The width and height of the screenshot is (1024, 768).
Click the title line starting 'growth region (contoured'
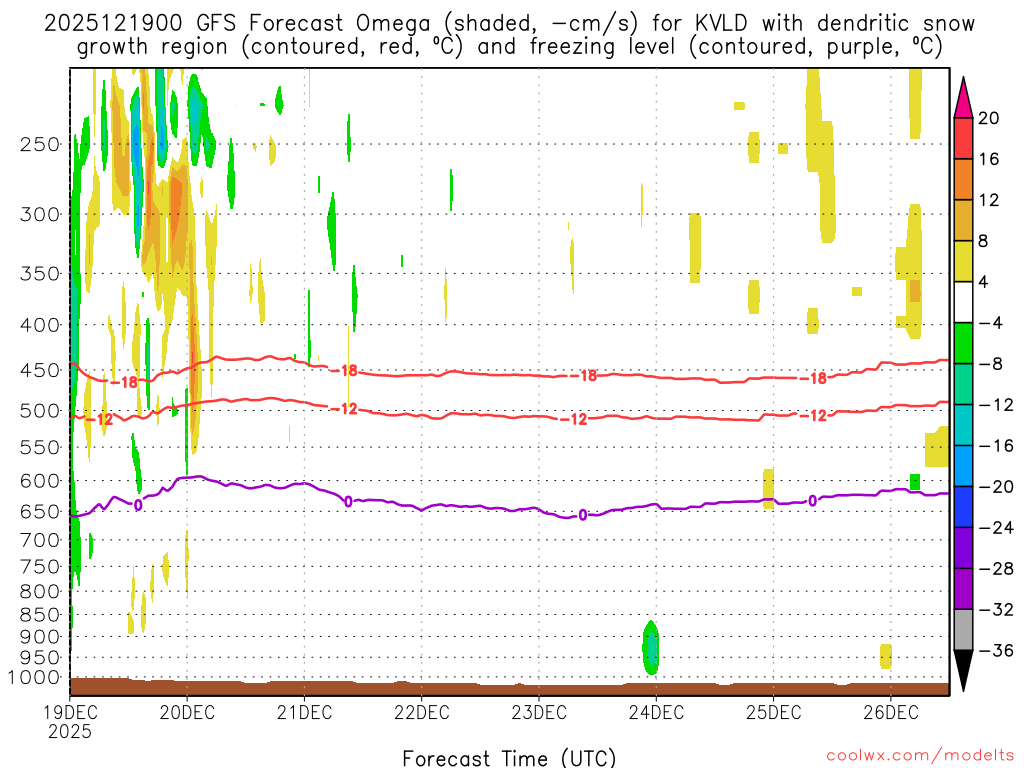pyautogui.click(x=509, y=46)
